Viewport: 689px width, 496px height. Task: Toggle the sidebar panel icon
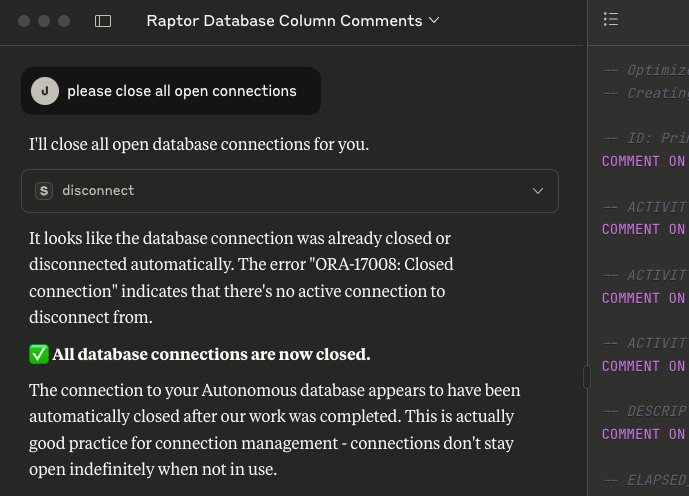(x=103, y=21)
